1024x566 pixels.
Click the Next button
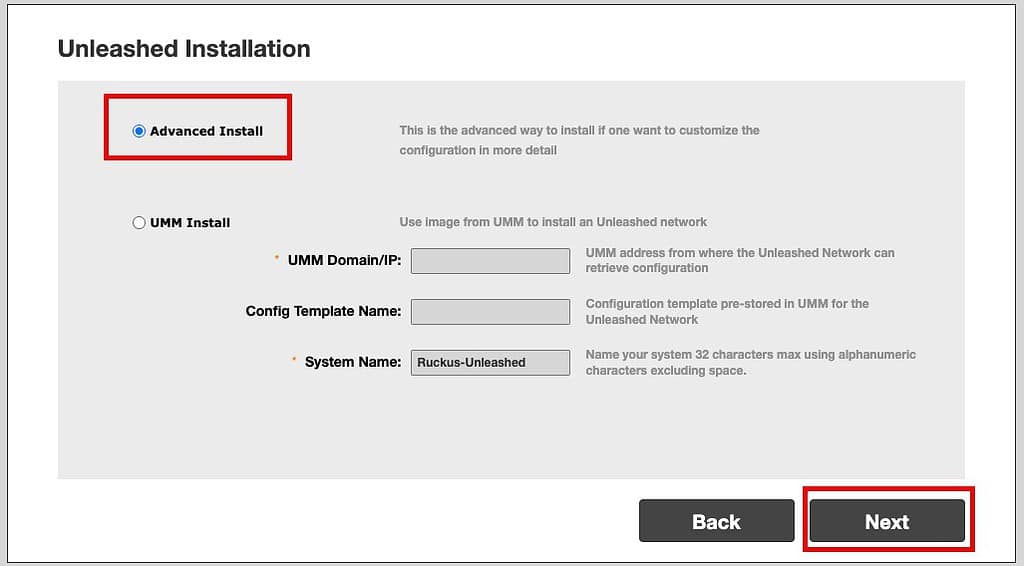(887, 521)
